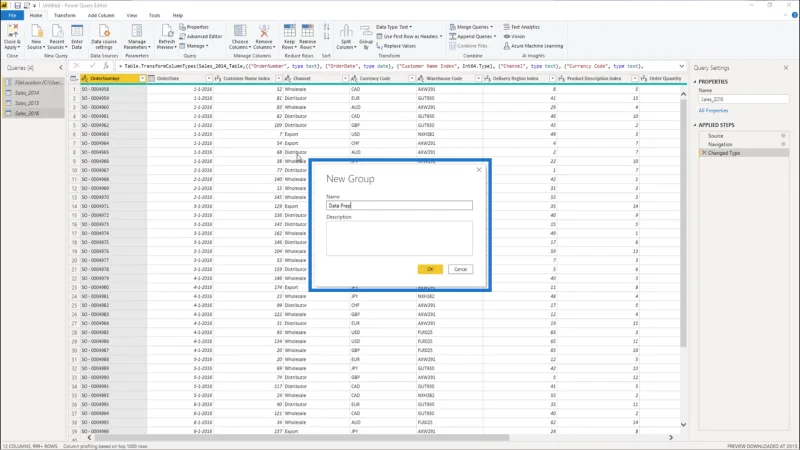
Task: Close the New Group dialog
Action: pyautogui.click(x=479, y=170)
